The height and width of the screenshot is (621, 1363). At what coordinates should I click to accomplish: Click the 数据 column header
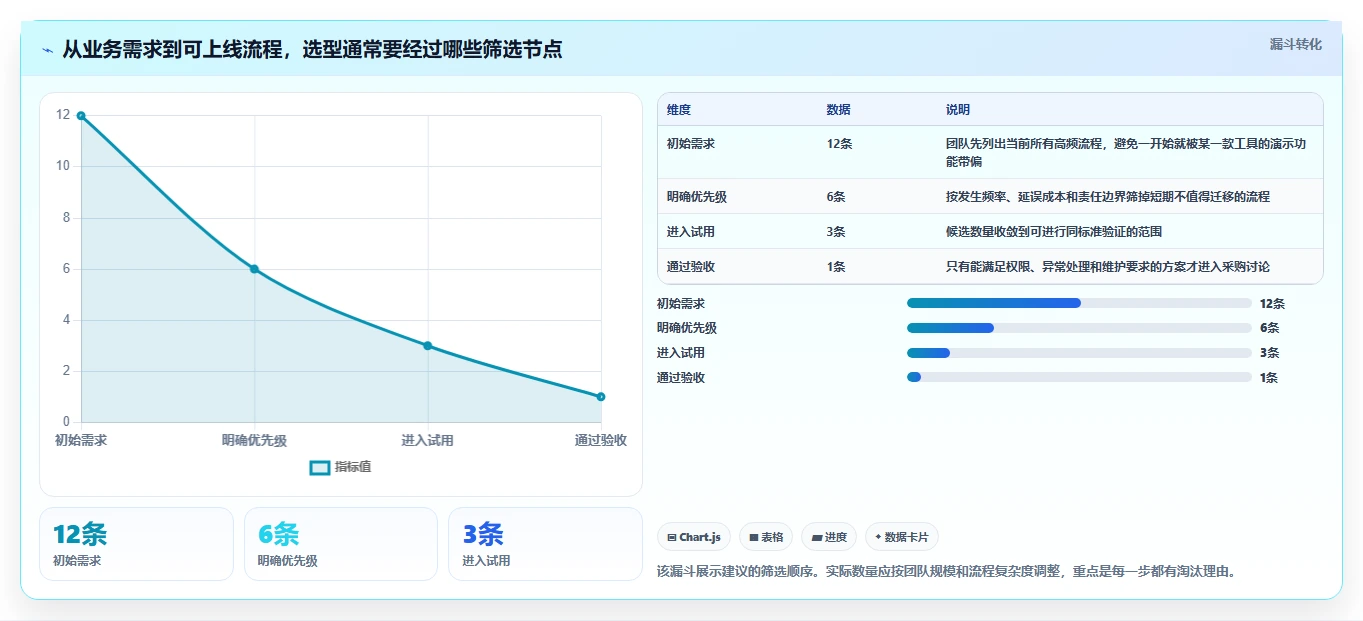(x=839, y=110)
